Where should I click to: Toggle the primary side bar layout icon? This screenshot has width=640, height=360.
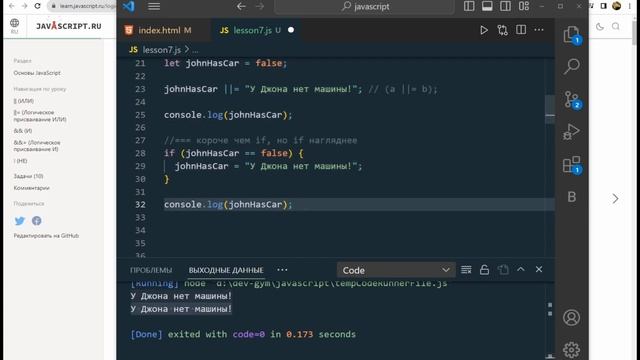pyautogui.click(x=469, y=6)
